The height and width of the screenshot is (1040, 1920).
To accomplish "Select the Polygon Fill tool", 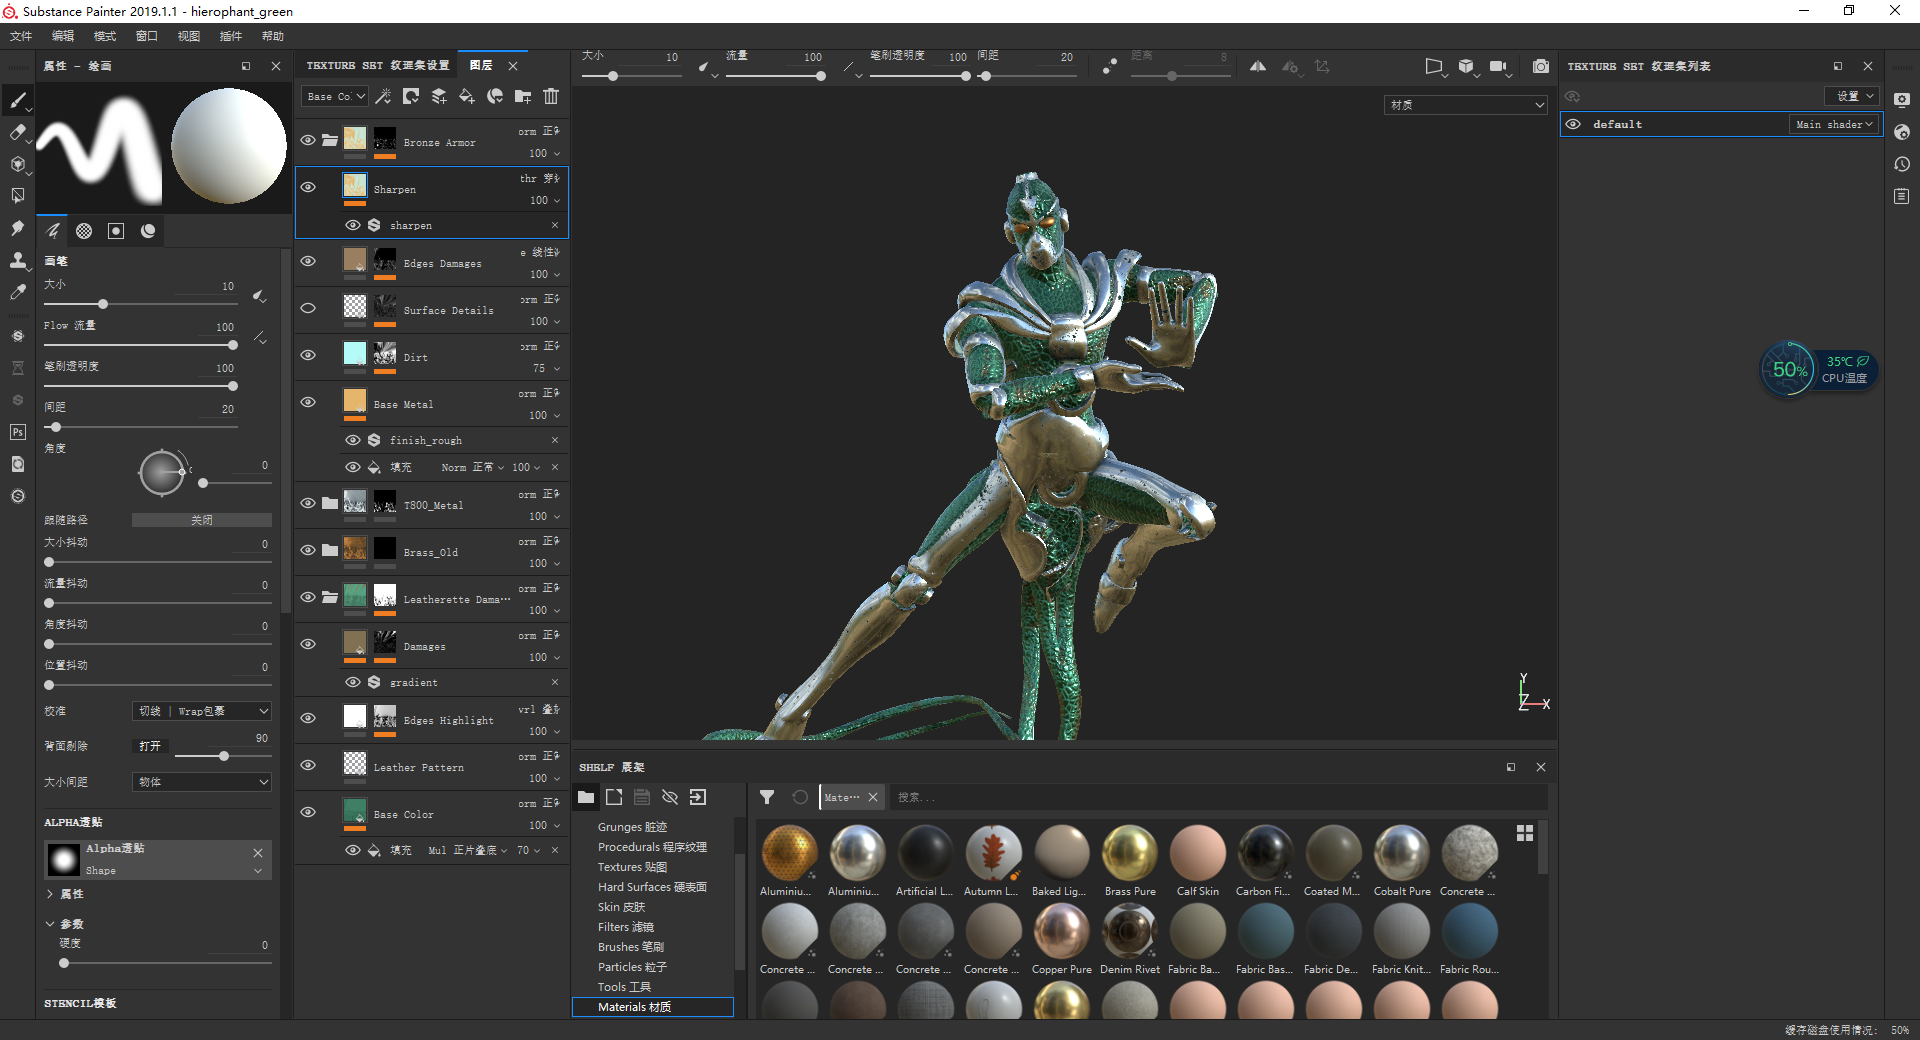I will click(17, 196).
